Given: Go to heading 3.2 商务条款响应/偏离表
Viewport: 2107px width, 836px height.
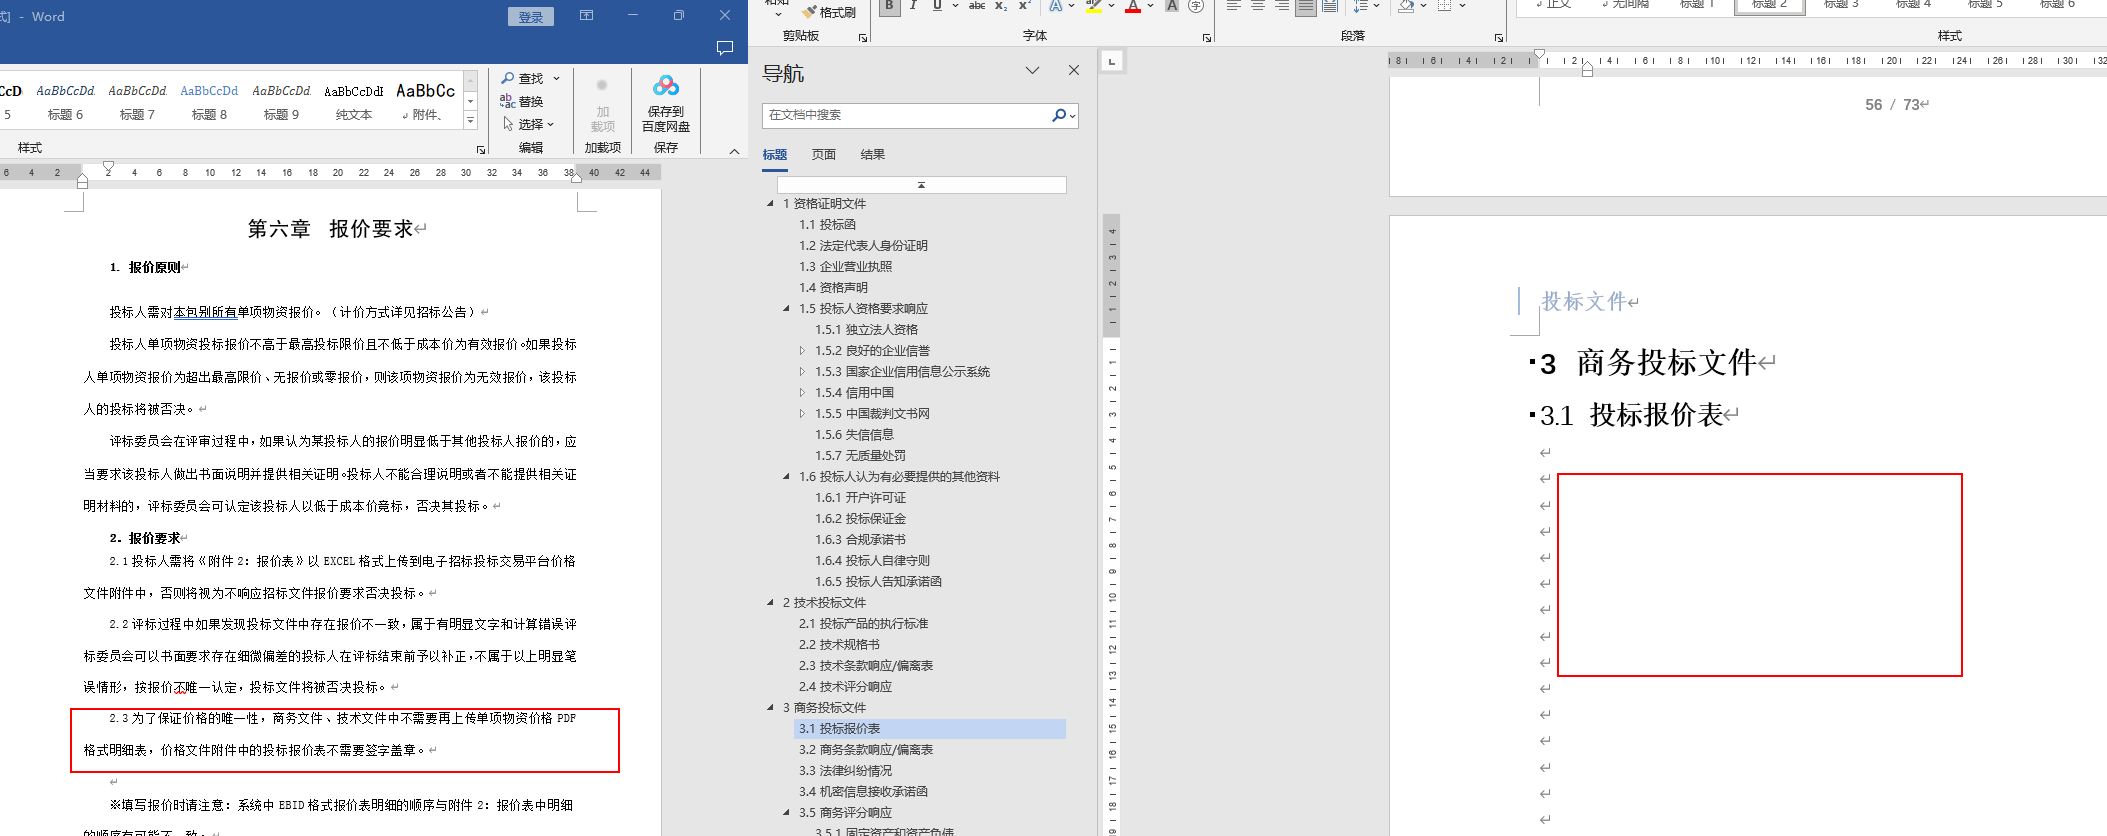Looking at the screenshot, I should pos(866,750).
